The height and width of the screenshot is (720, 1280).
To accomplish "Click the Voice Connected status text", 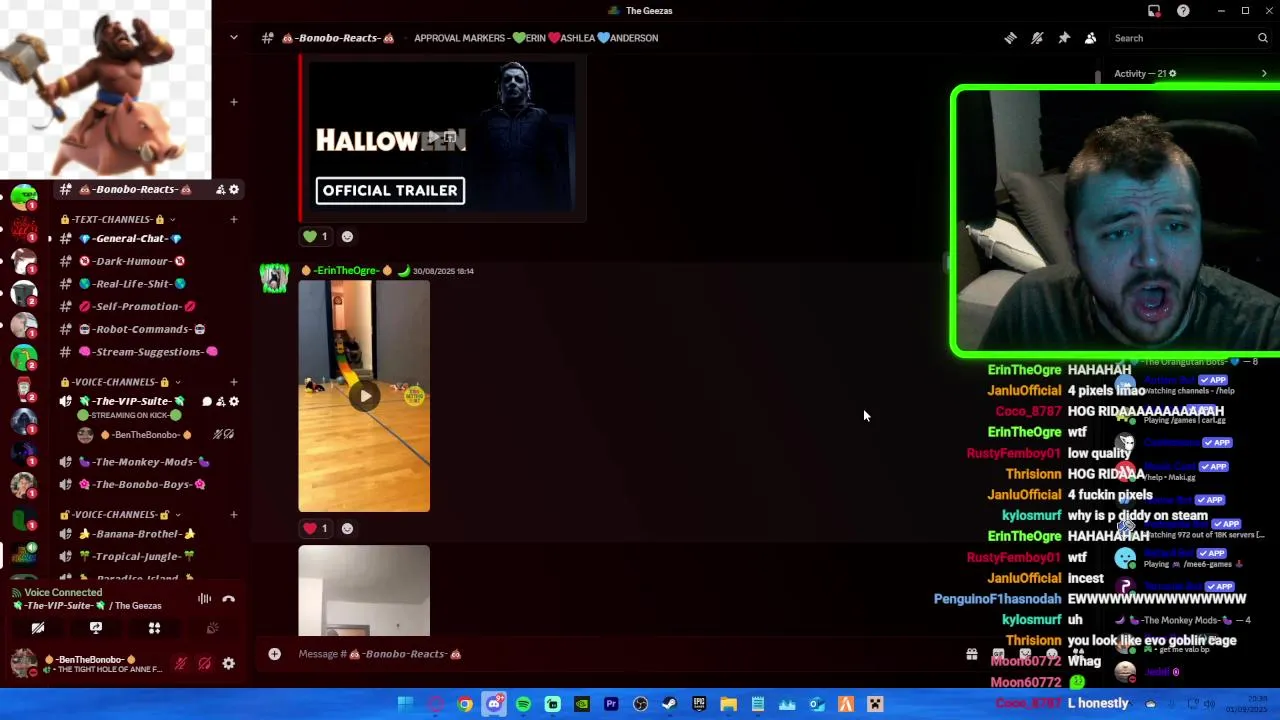I will 63,593.
